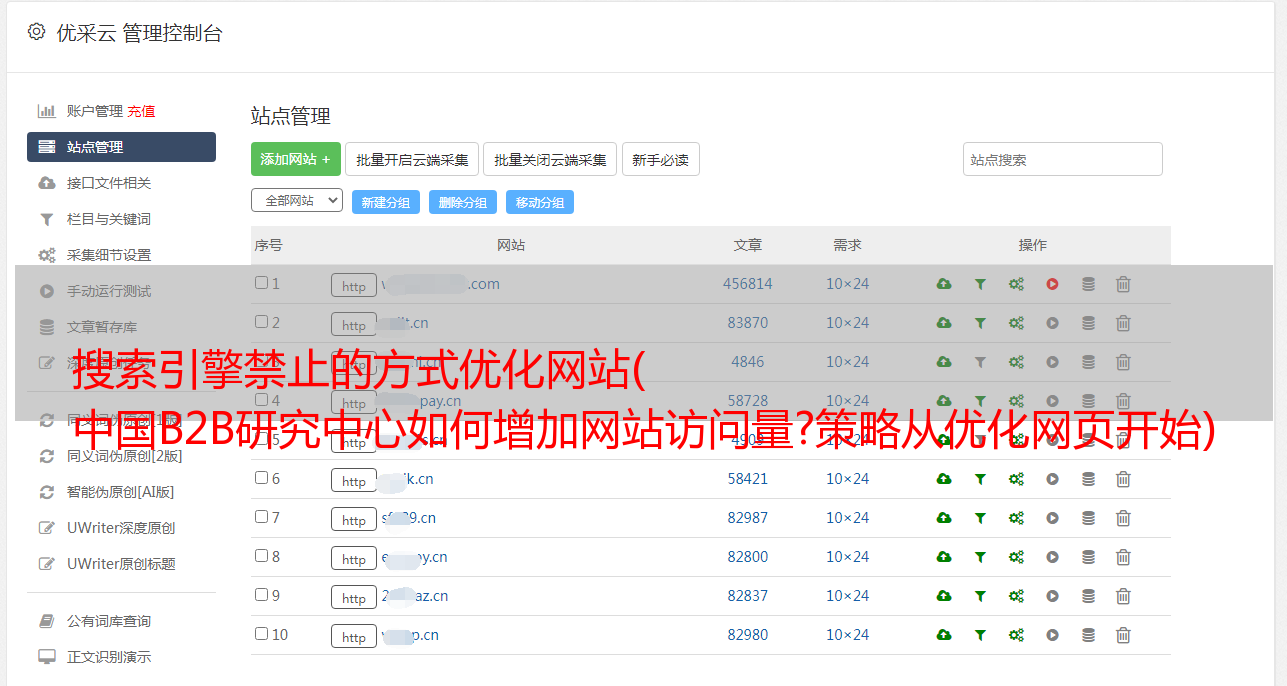Open UWriter原创标题 sidebar item
Viewport: 1287px width, 686px height.
pos(121,564)
